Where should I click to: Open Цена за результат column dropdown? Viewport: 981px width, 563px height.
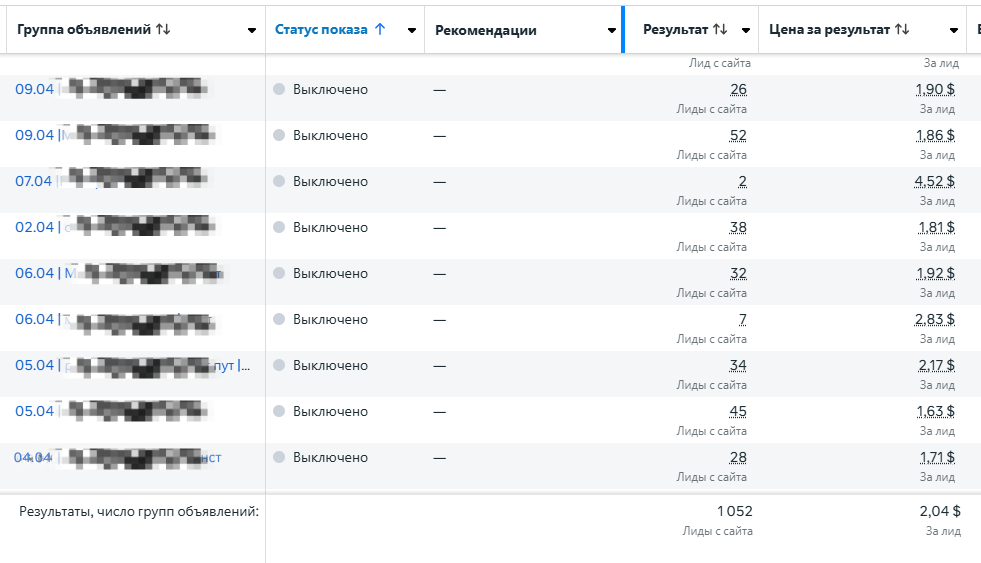[x=953, y=30]
